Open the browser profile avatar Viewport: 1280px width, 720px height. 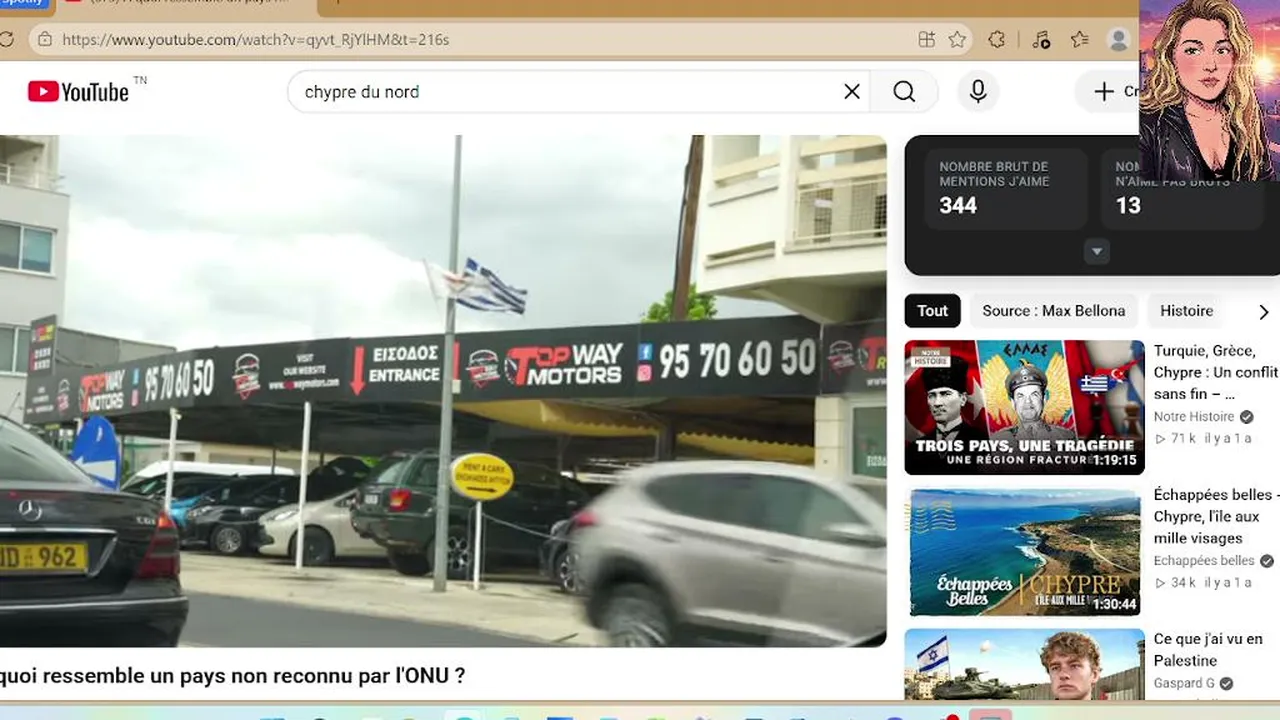coord(1119,40)
